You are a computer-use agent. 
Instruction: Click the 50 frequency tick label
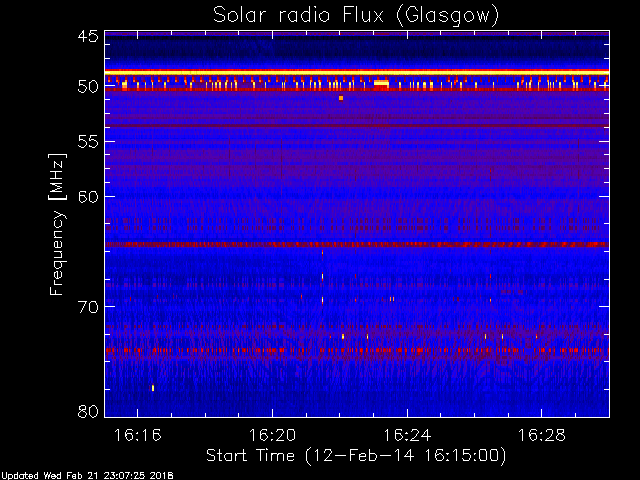click(88, 86)
